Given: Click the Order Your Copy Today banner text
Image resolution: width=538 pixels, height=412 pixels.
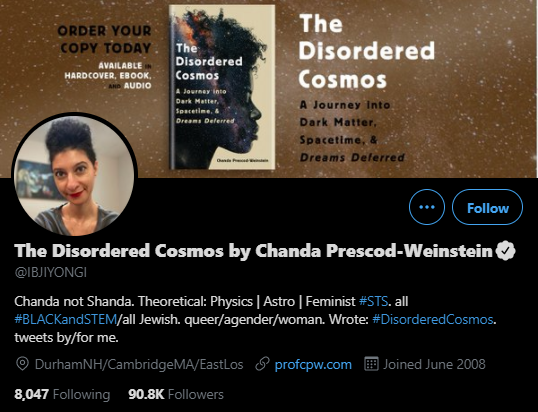Looking at the screenshot, I should tap(105, 39).
